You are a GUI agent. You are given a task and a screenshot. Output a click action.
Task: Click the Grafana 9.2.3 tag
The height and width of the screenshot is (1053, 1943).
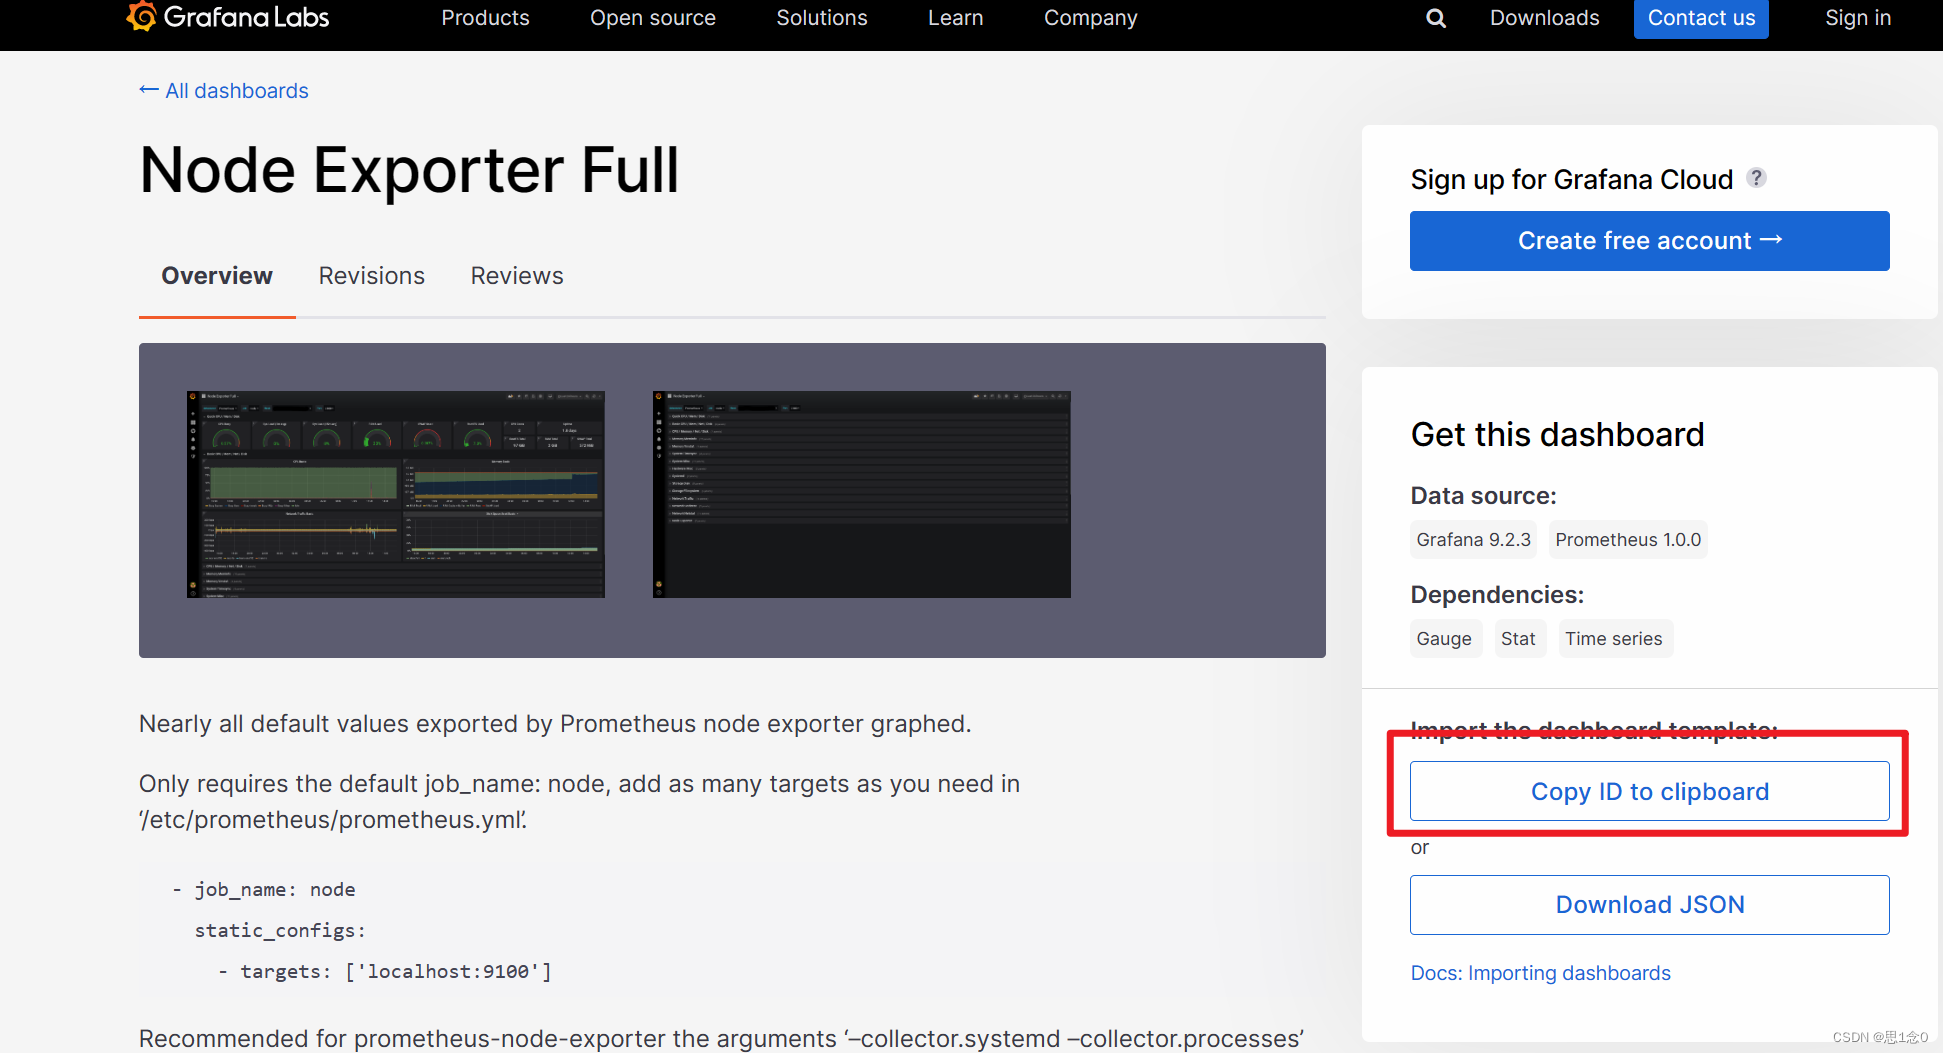click(x=1474, y=540)
